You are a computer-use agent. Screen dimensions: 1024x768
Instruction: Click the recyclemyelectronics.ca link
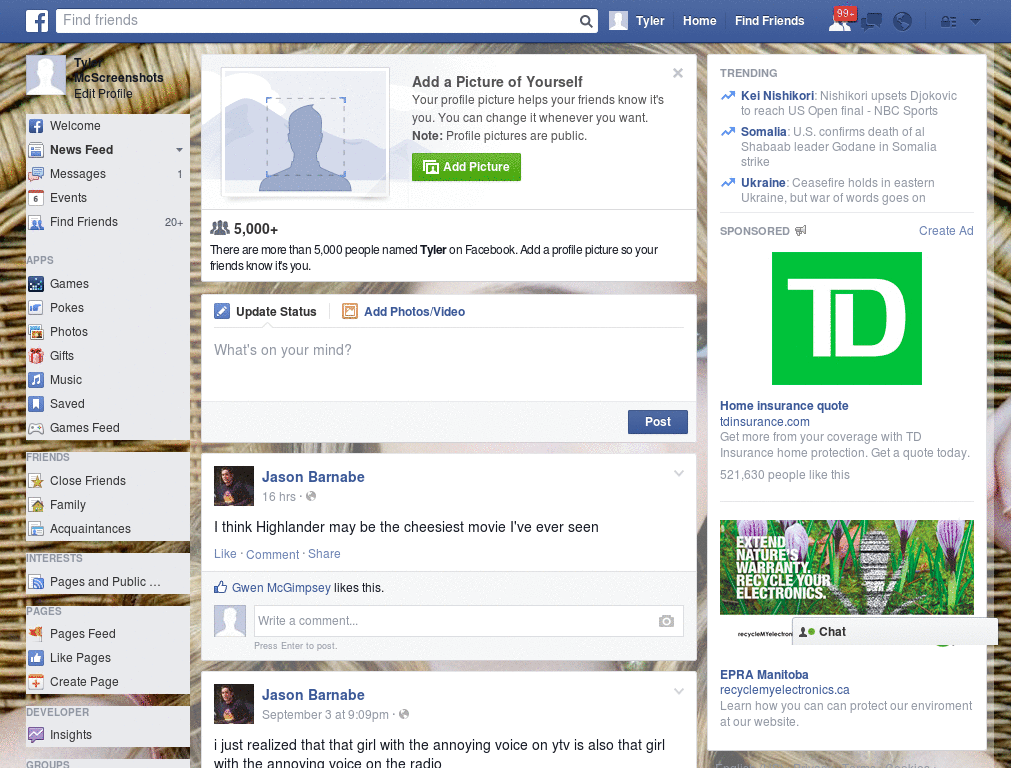click(784, 690)
